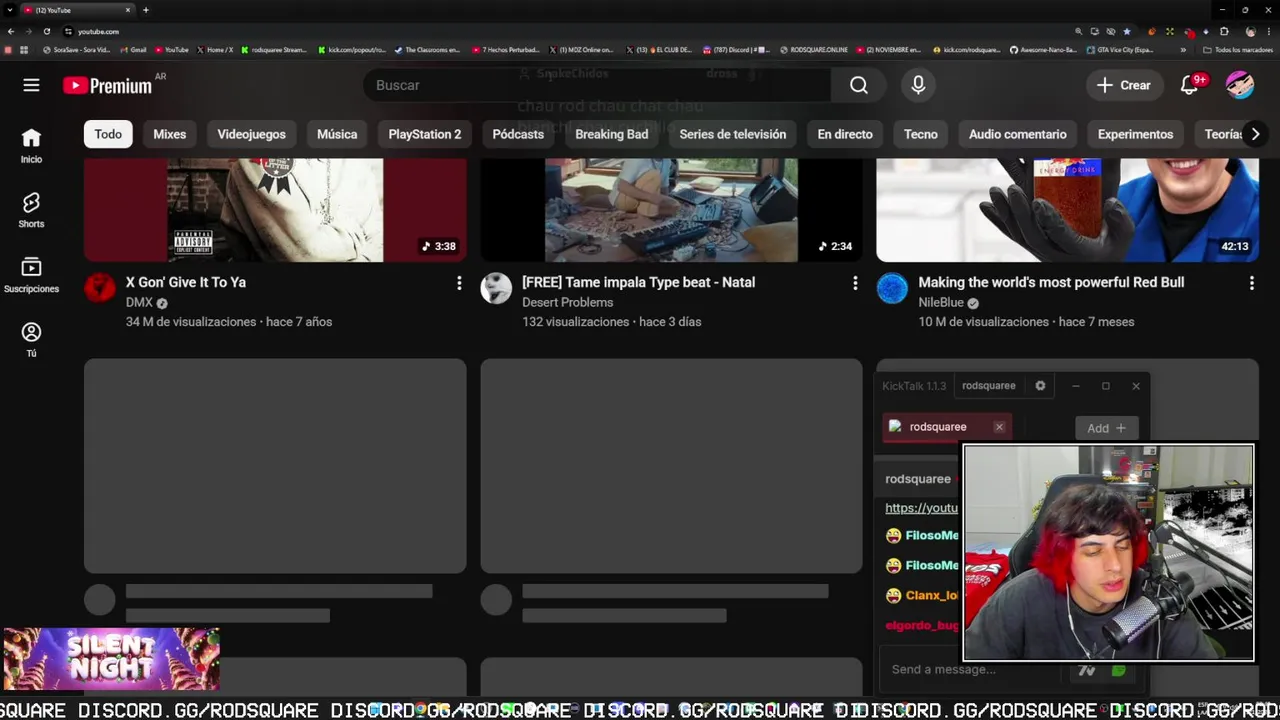Close the rodsquaree chat tab in KickTalk
The image size is (1280, 720).
(x=999, y=427)
